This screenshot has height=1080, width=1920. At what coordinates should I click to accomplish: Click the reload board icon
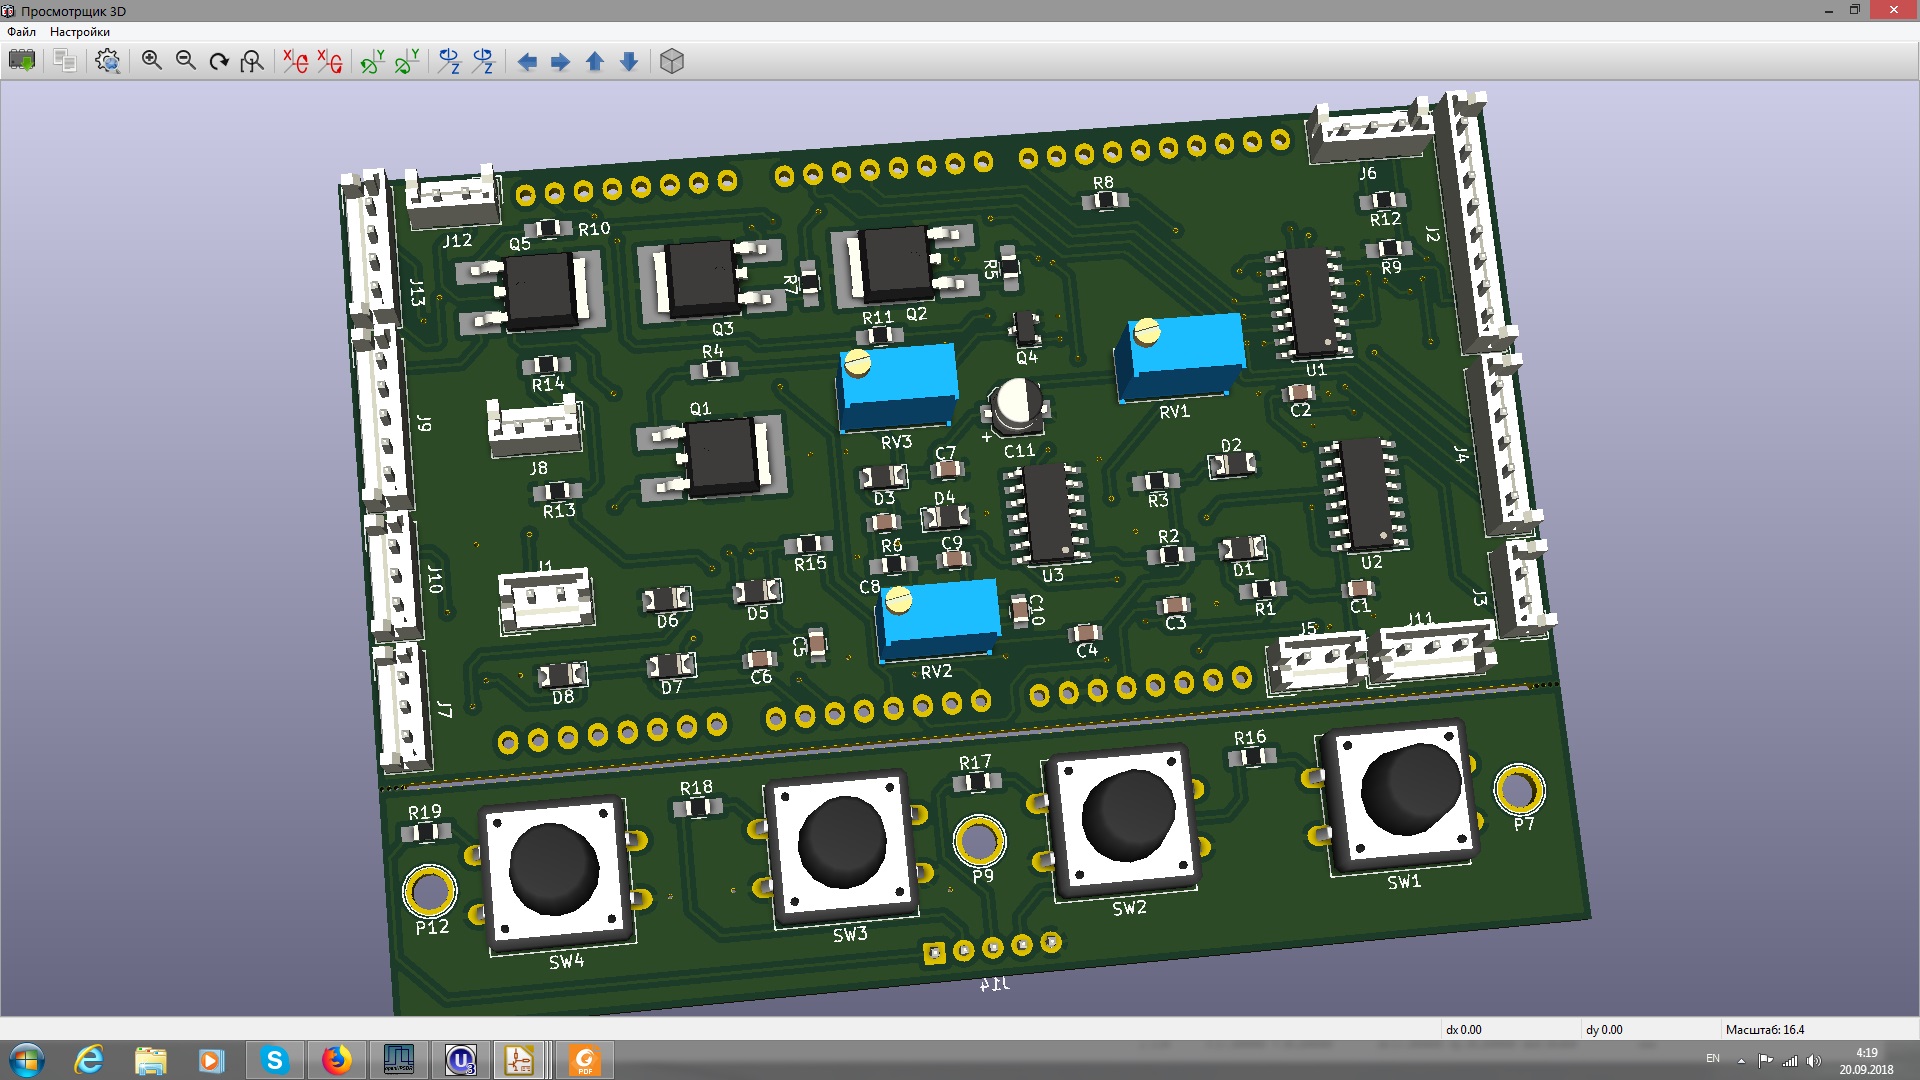tap(21, 61)
